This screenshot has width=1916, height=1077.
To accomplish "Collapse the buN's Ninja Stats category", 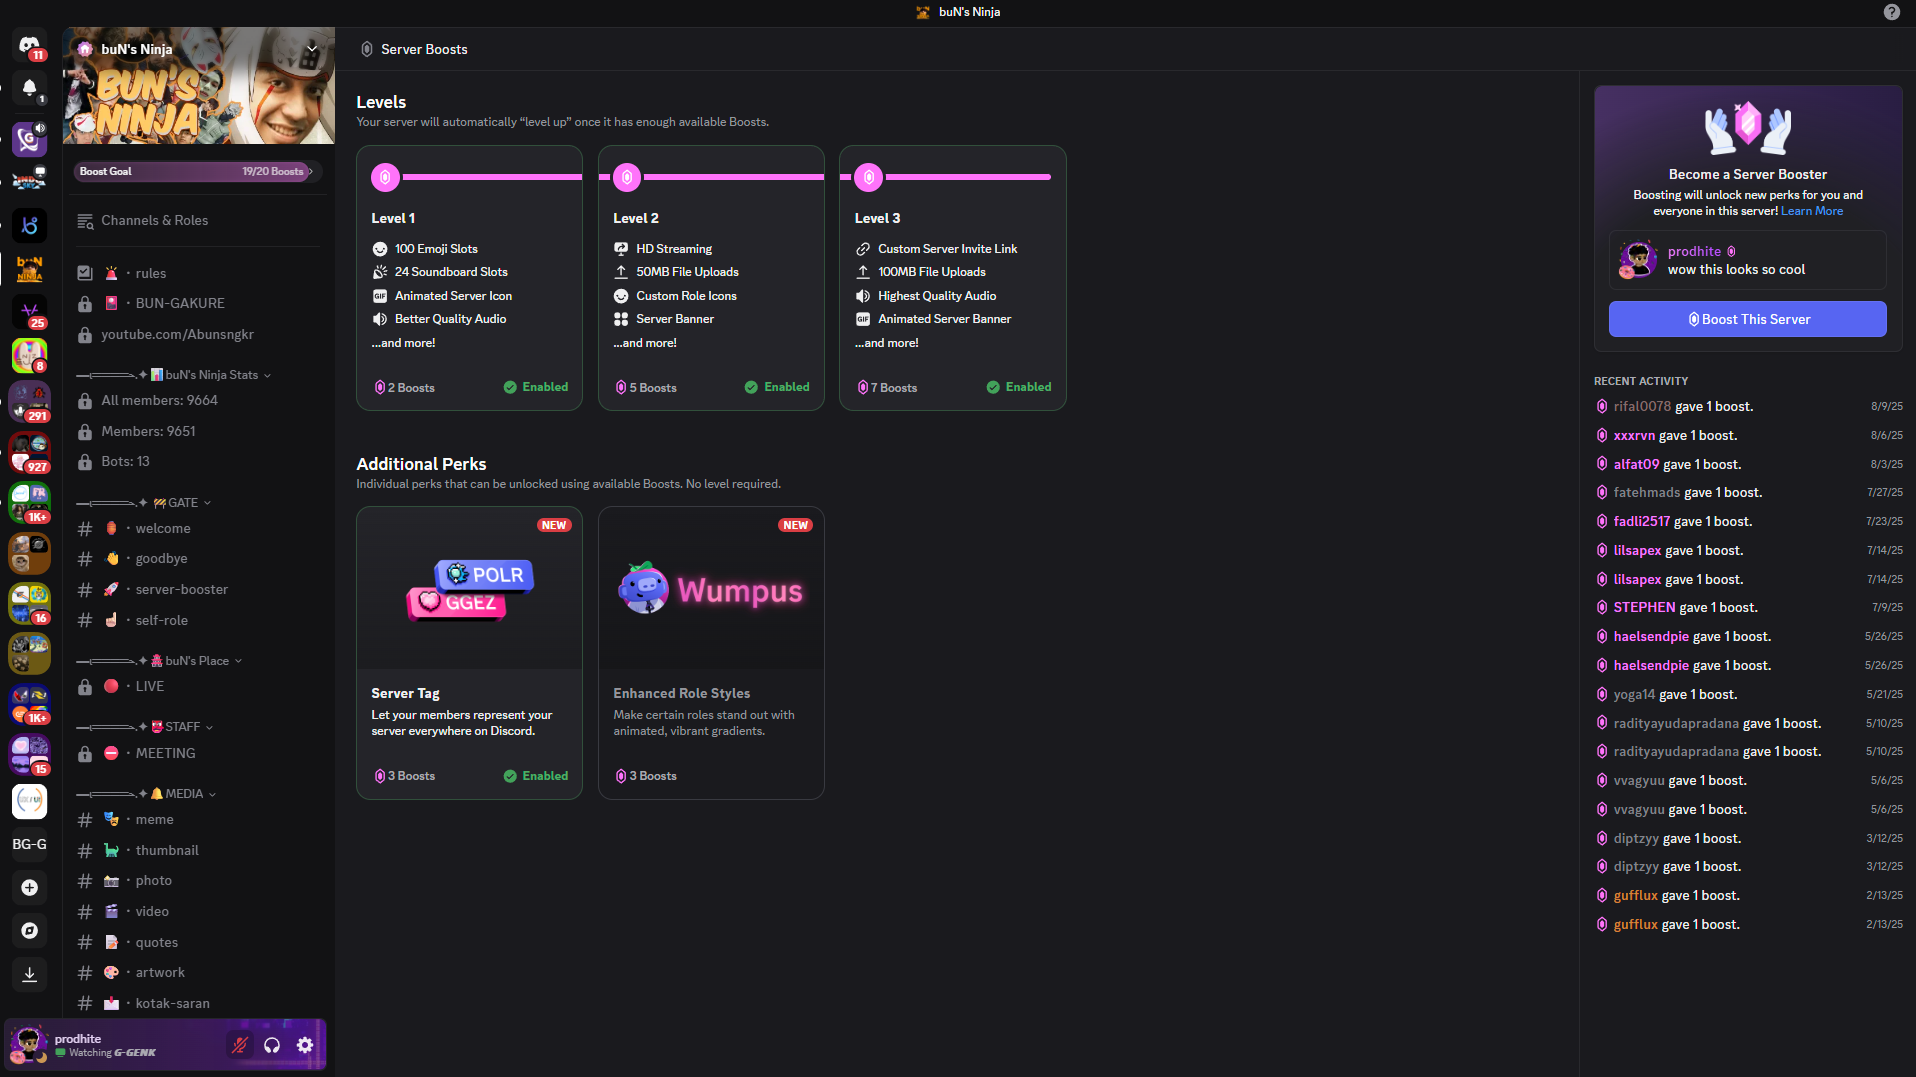I will 174,375.
